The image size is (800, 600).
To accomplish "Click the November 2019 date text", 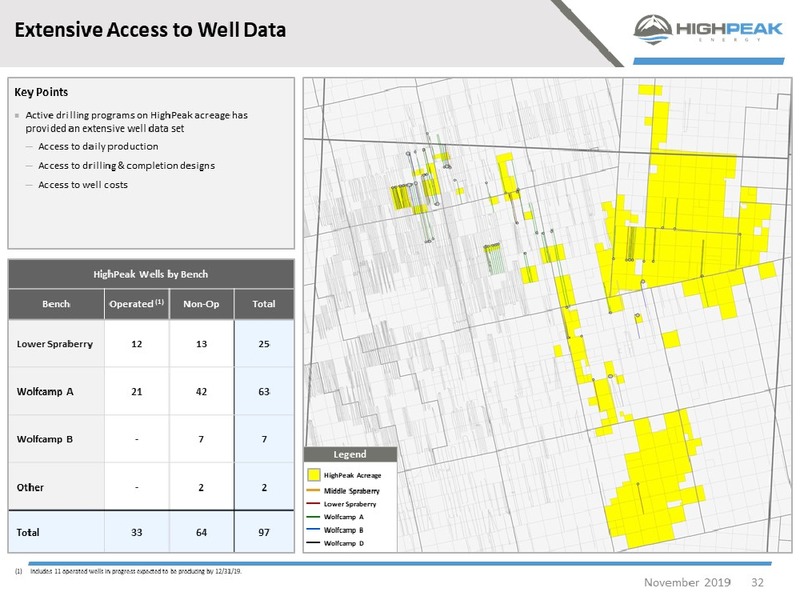I will [x=687, y=582].
